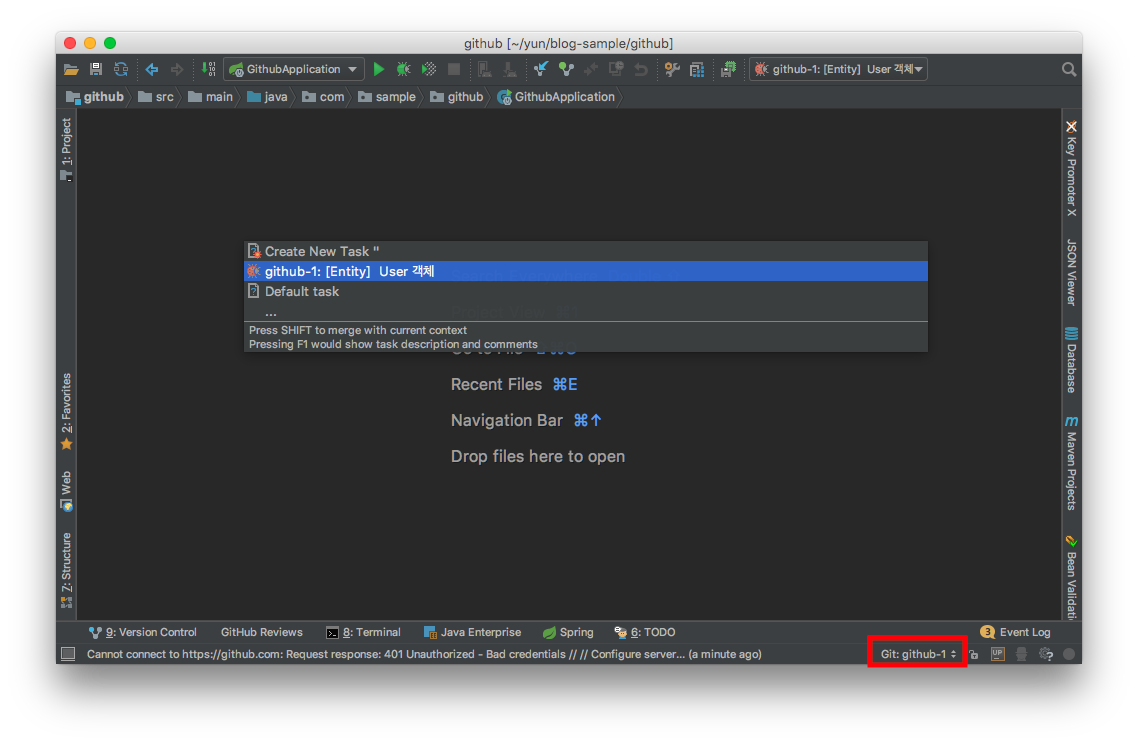The width and height of the screenshot is (1138, 744).
Task: Select github-1: [Entity] User task in popup
Action: (586, 271)
